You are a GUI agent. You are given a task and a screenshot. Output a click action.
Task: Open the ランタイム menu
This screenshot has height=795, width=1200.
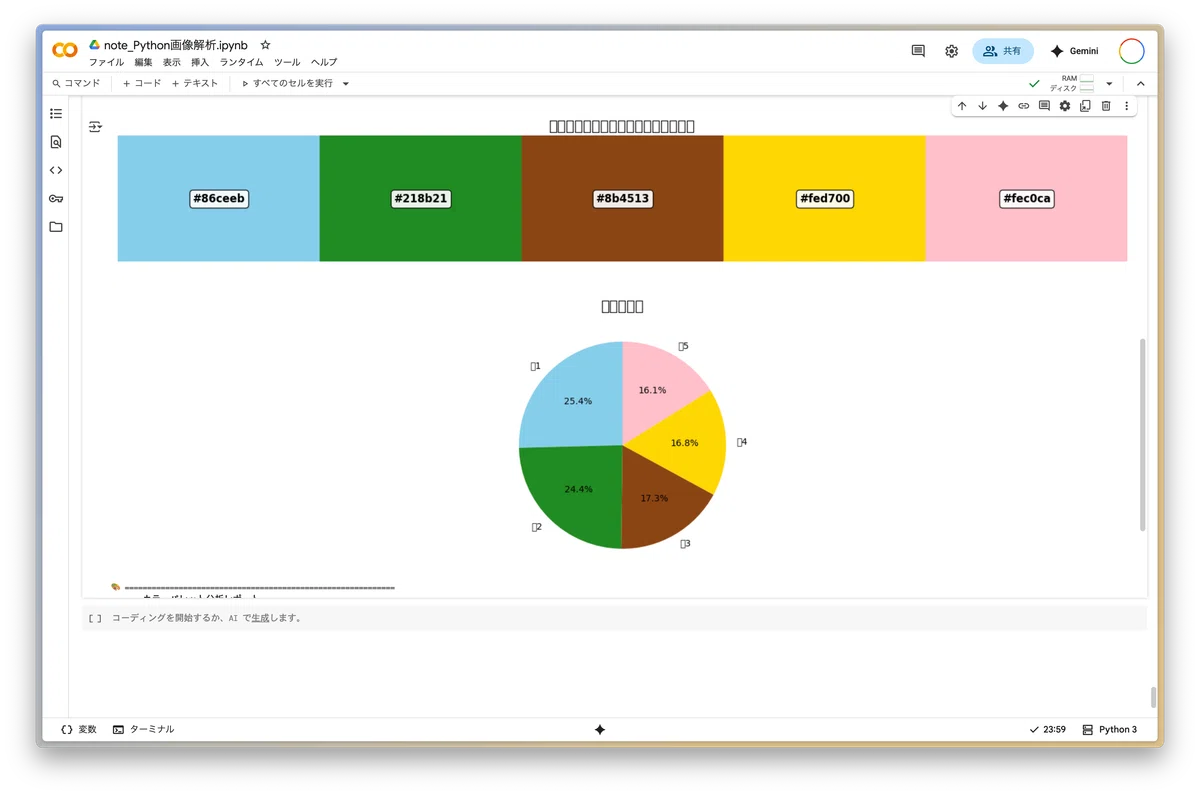tap(242, 62)
